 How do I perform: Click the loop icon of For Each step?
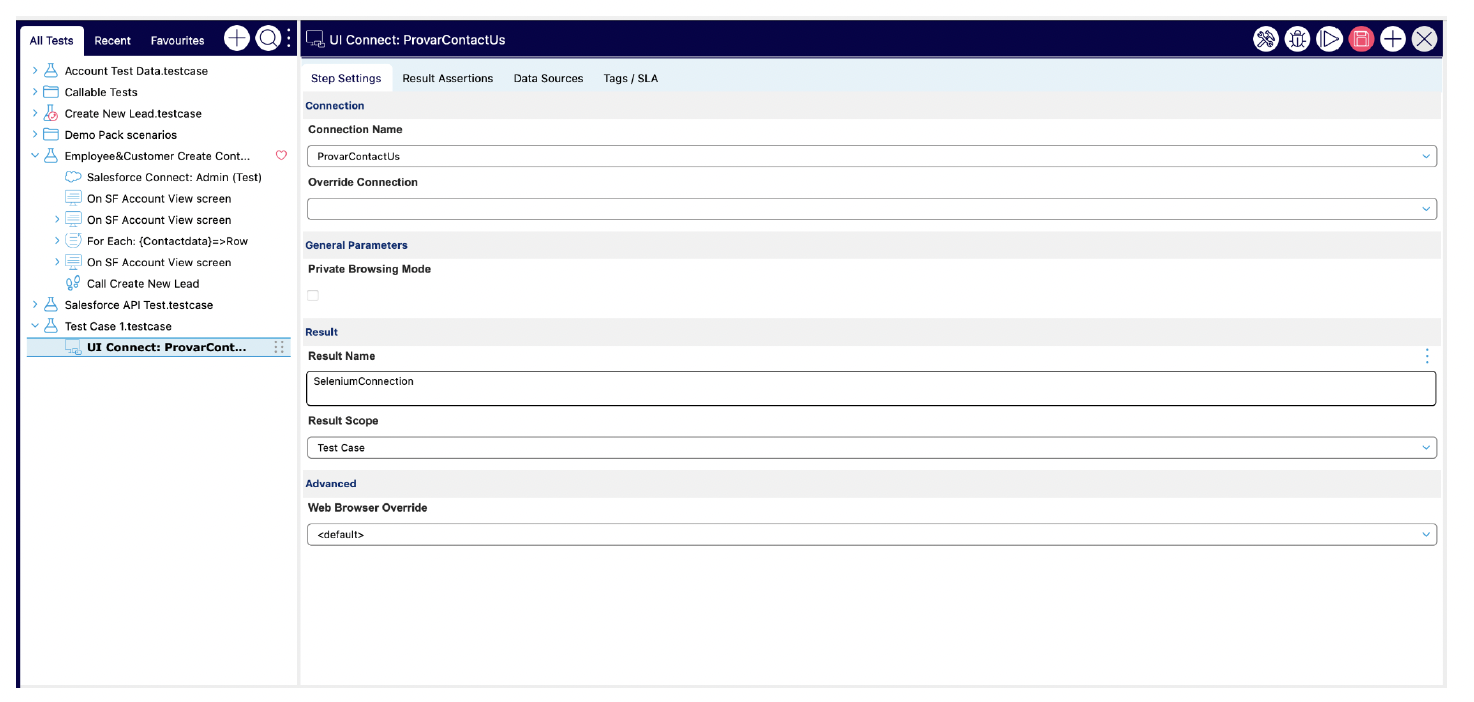(73, 241)
